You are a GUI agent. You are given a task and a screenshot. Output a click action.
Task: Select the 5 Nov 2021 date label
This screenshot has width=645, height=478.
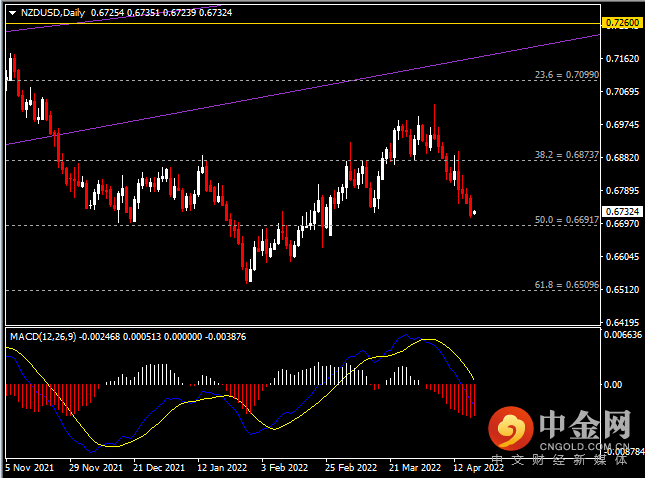[x=29, y=468]
